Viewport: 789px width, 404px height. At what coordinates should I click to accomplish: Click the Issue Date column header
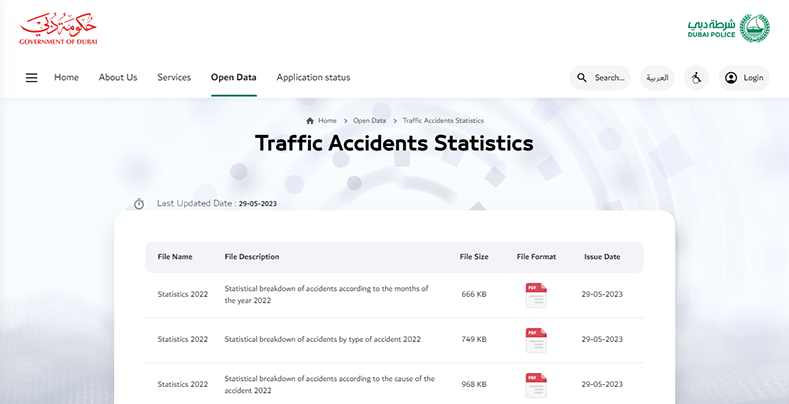[x=602, y=257]
